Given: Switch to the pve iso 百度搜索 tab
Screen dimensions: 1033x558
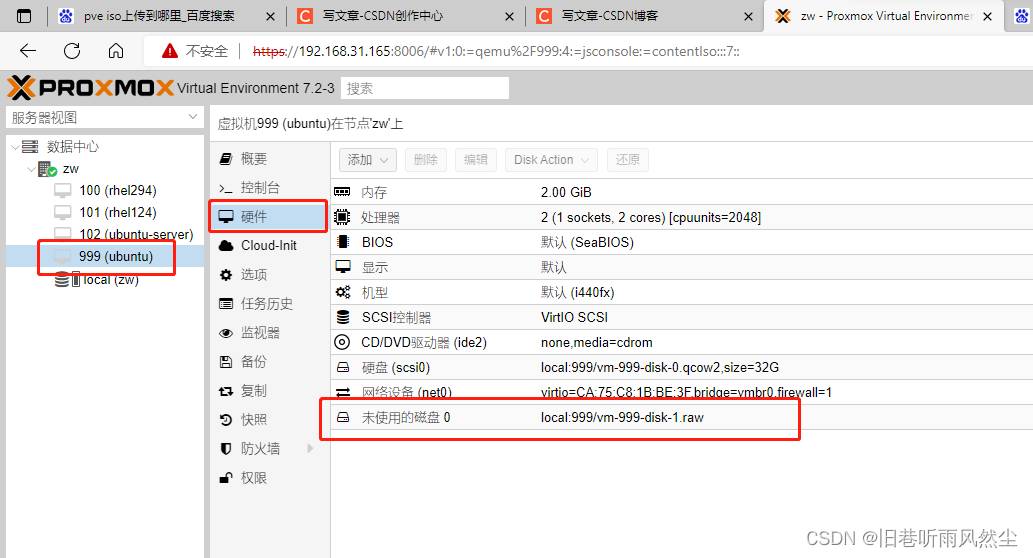Looking at the screenshot, I should click(165, 17).
